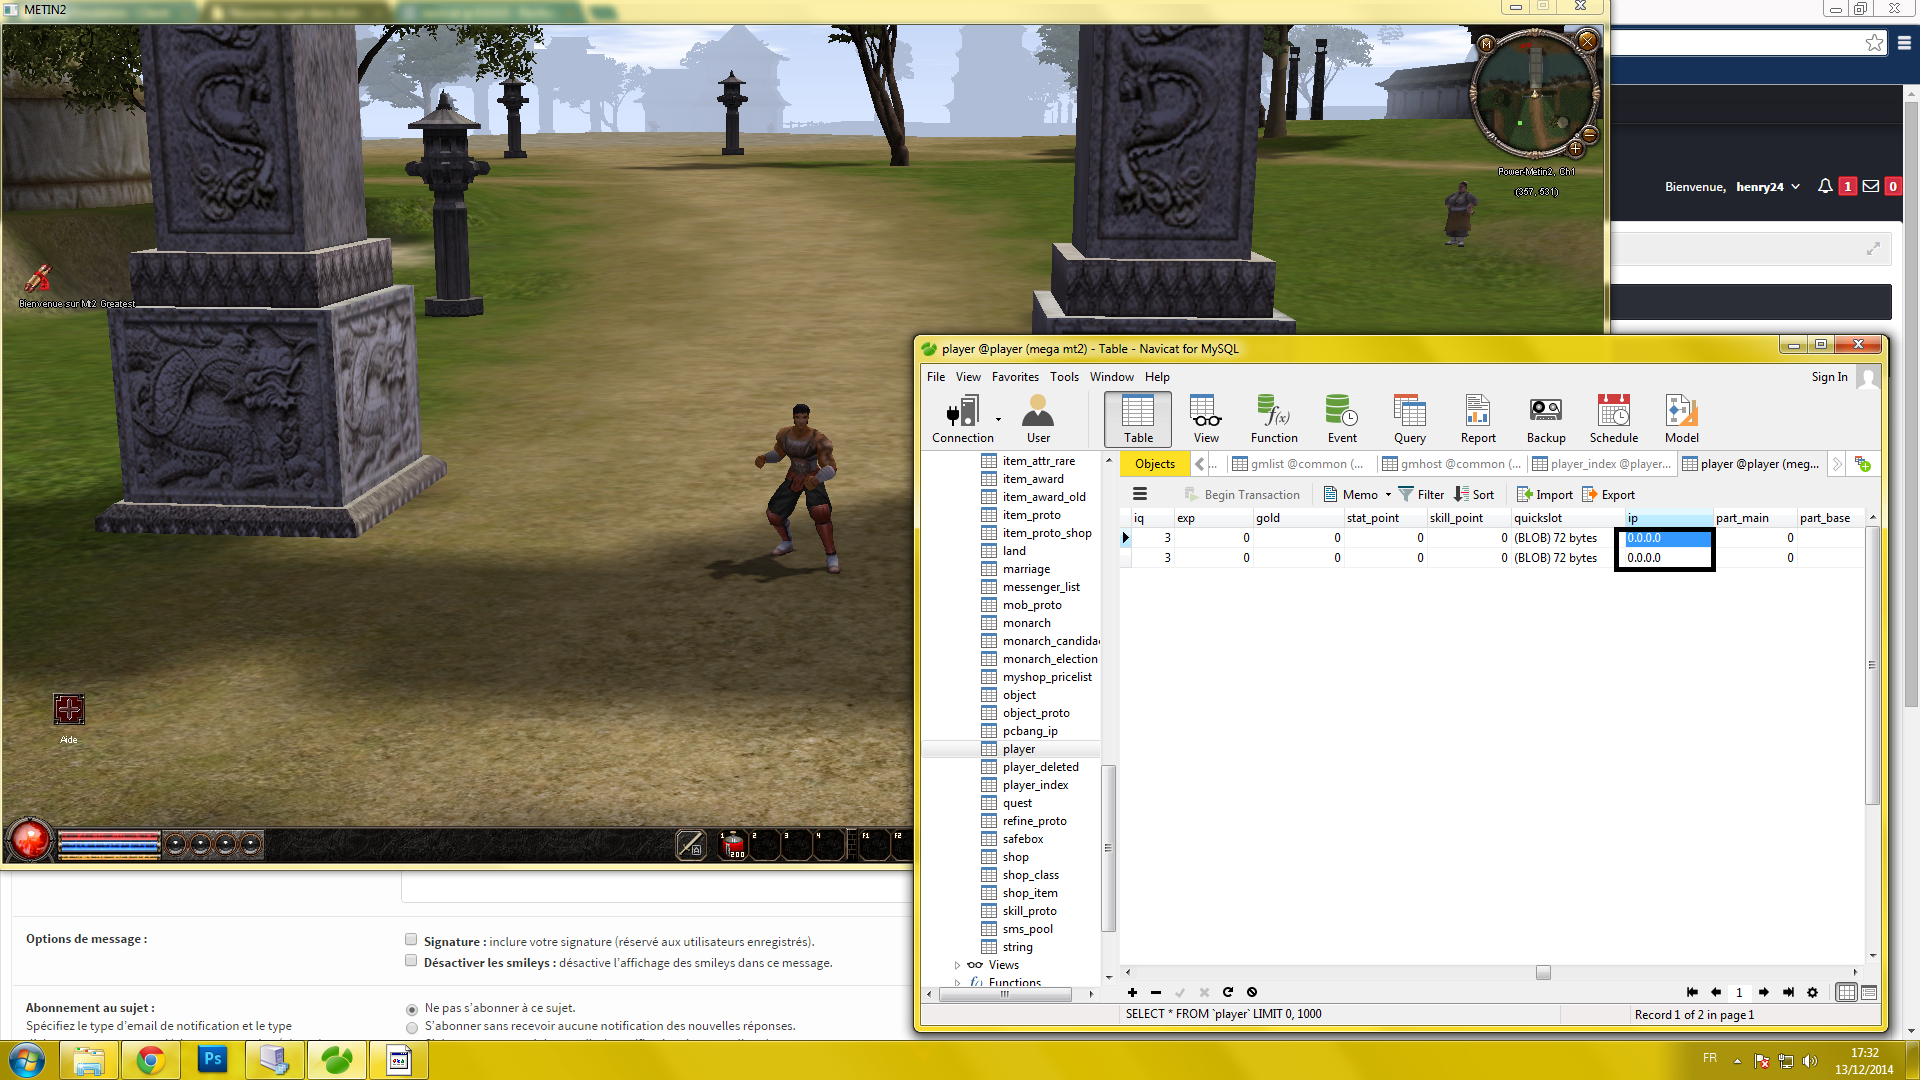Bookmark page with Chrome star icon
The width and height of the screenshot is (1920, 1080).
coord(1874,43)
